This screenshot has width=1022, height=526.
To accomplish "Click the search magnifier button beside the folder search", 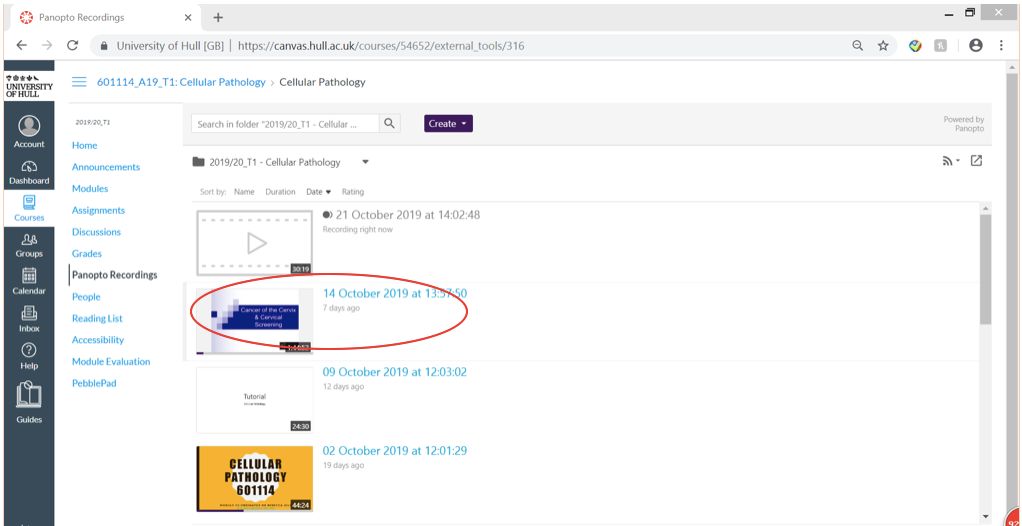I will coord(389,124).
